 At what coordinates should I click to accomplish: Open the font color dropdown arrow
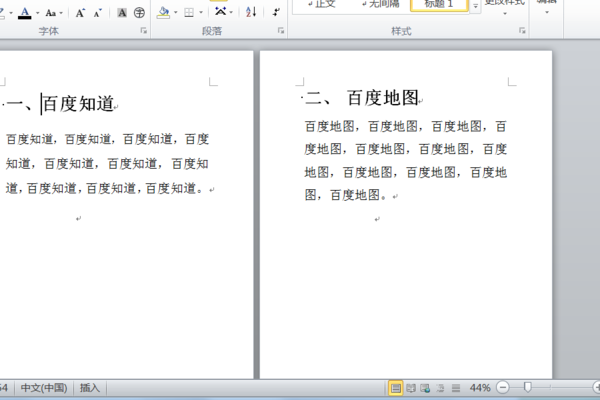38,13
